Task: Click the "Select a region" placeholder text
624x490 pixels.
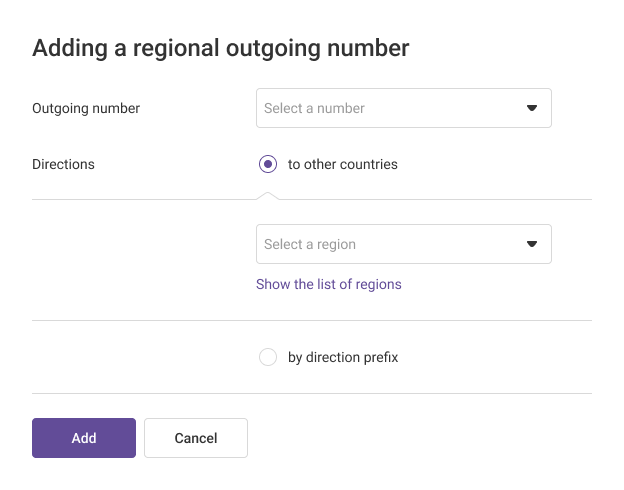Action: pos(310,244)
